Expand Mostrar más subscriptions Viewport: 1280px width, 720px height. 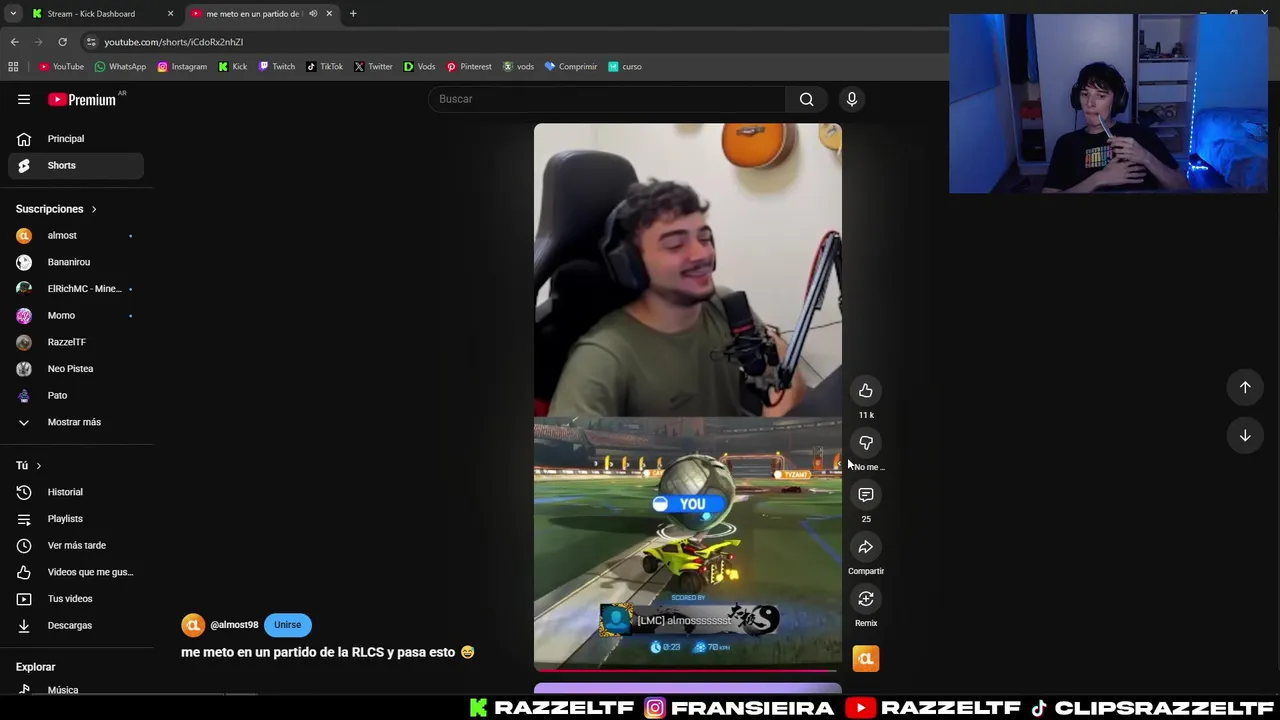tap(76, 422)
